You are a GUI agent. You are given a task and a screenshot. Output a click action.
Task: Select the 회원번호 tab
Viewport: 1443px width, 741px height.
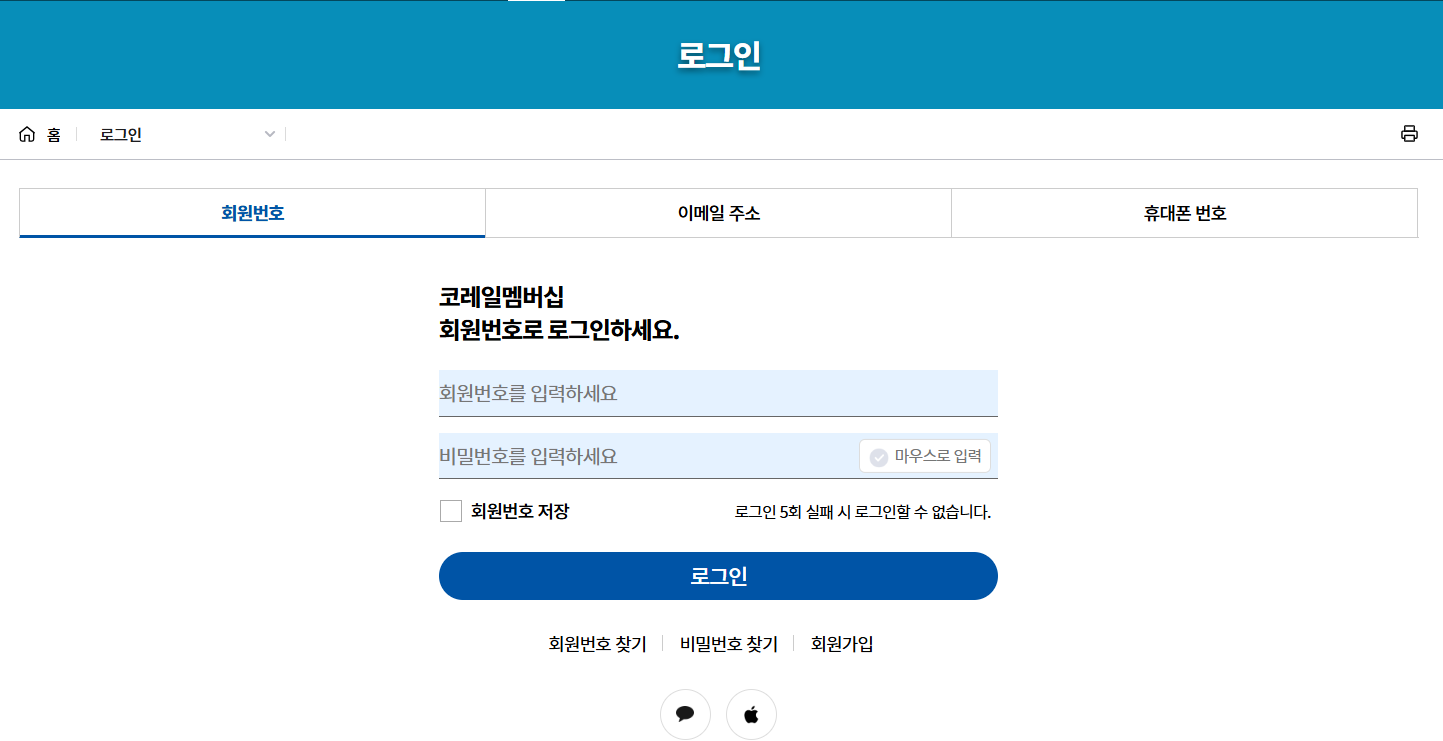pyautogui.click(x=252, y=213)
